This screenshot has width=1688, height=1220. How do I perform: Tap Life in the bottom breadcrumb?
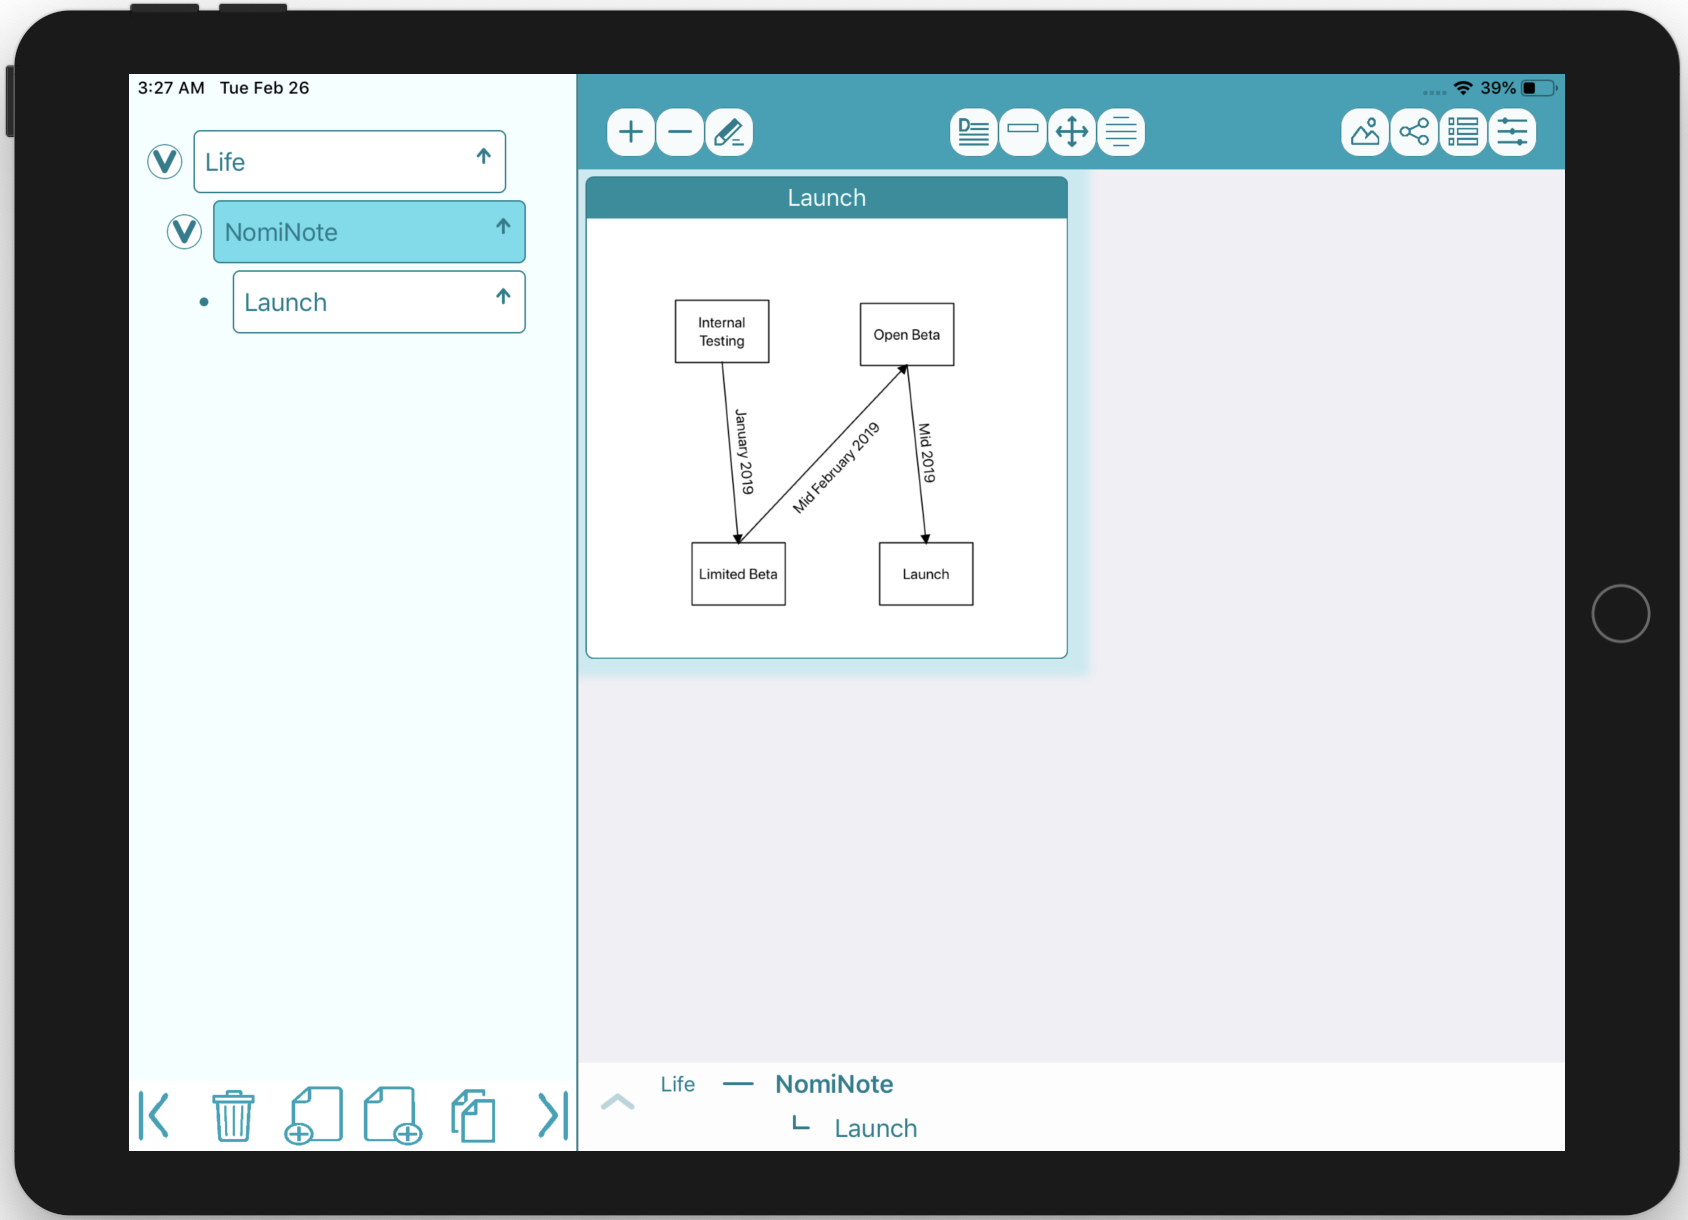click(x=678, y=1084)
